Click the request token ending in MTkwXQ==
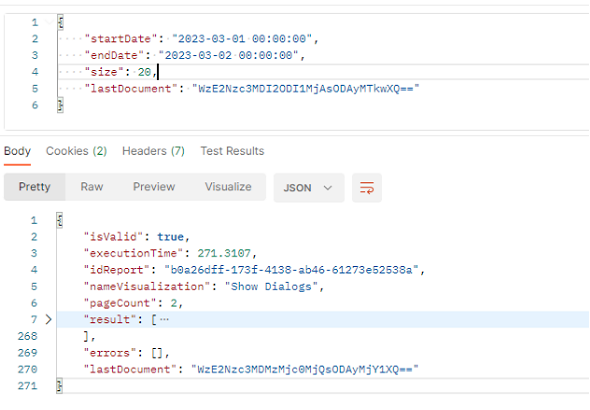This screenshot has height=410, width=590. (x=306, y=89)
